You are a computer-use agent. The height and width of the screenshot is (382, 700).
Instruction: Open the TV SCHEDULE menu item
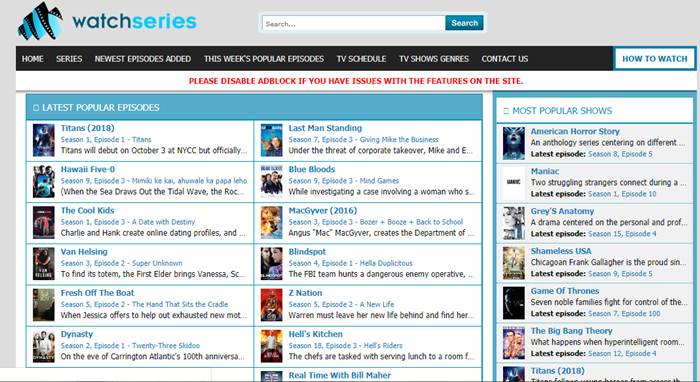click(x=362, y=59)
